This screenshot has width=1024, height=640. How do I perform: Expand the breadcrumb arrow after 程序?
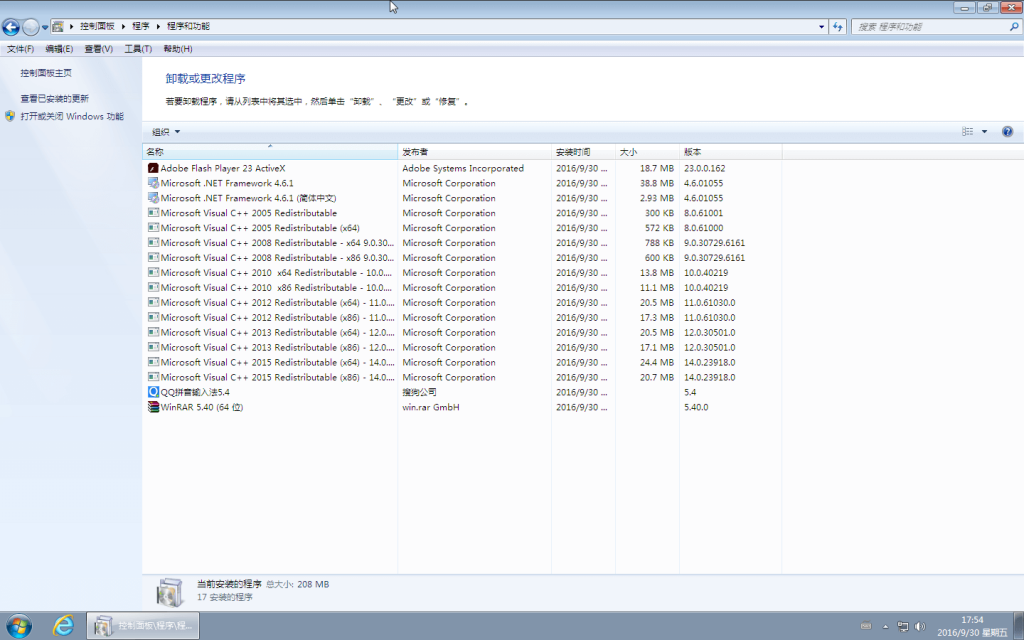click(158, 27)
